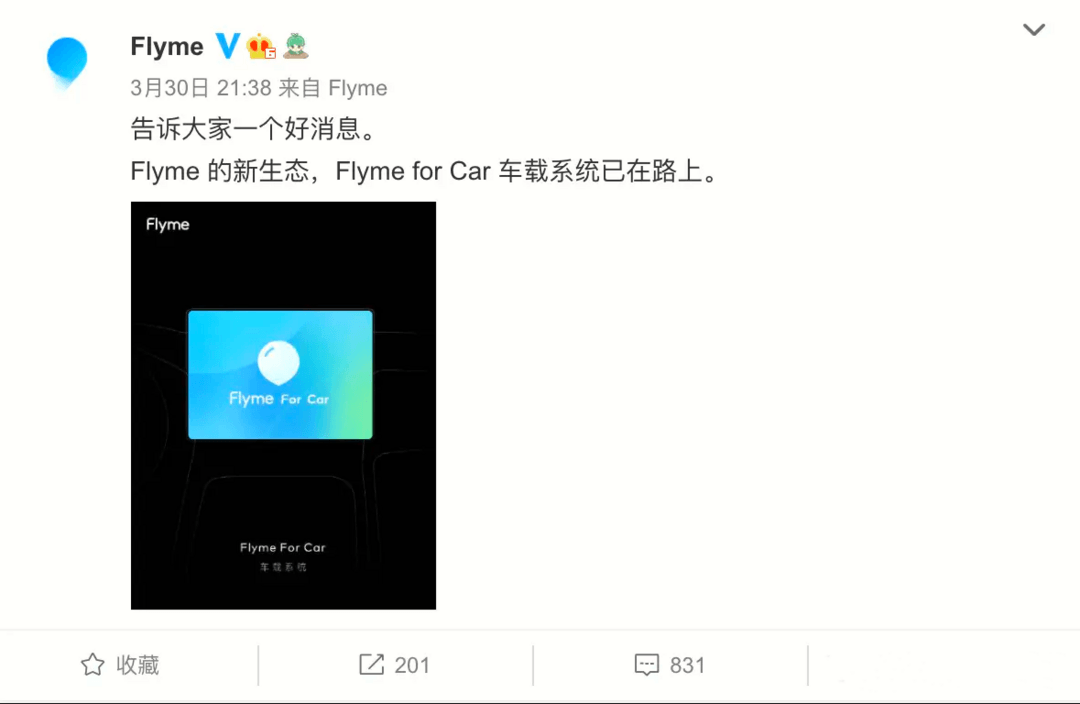Expand the post options chevron menu
This screenshot has width=1080, height=704.
coord(1034,30)
